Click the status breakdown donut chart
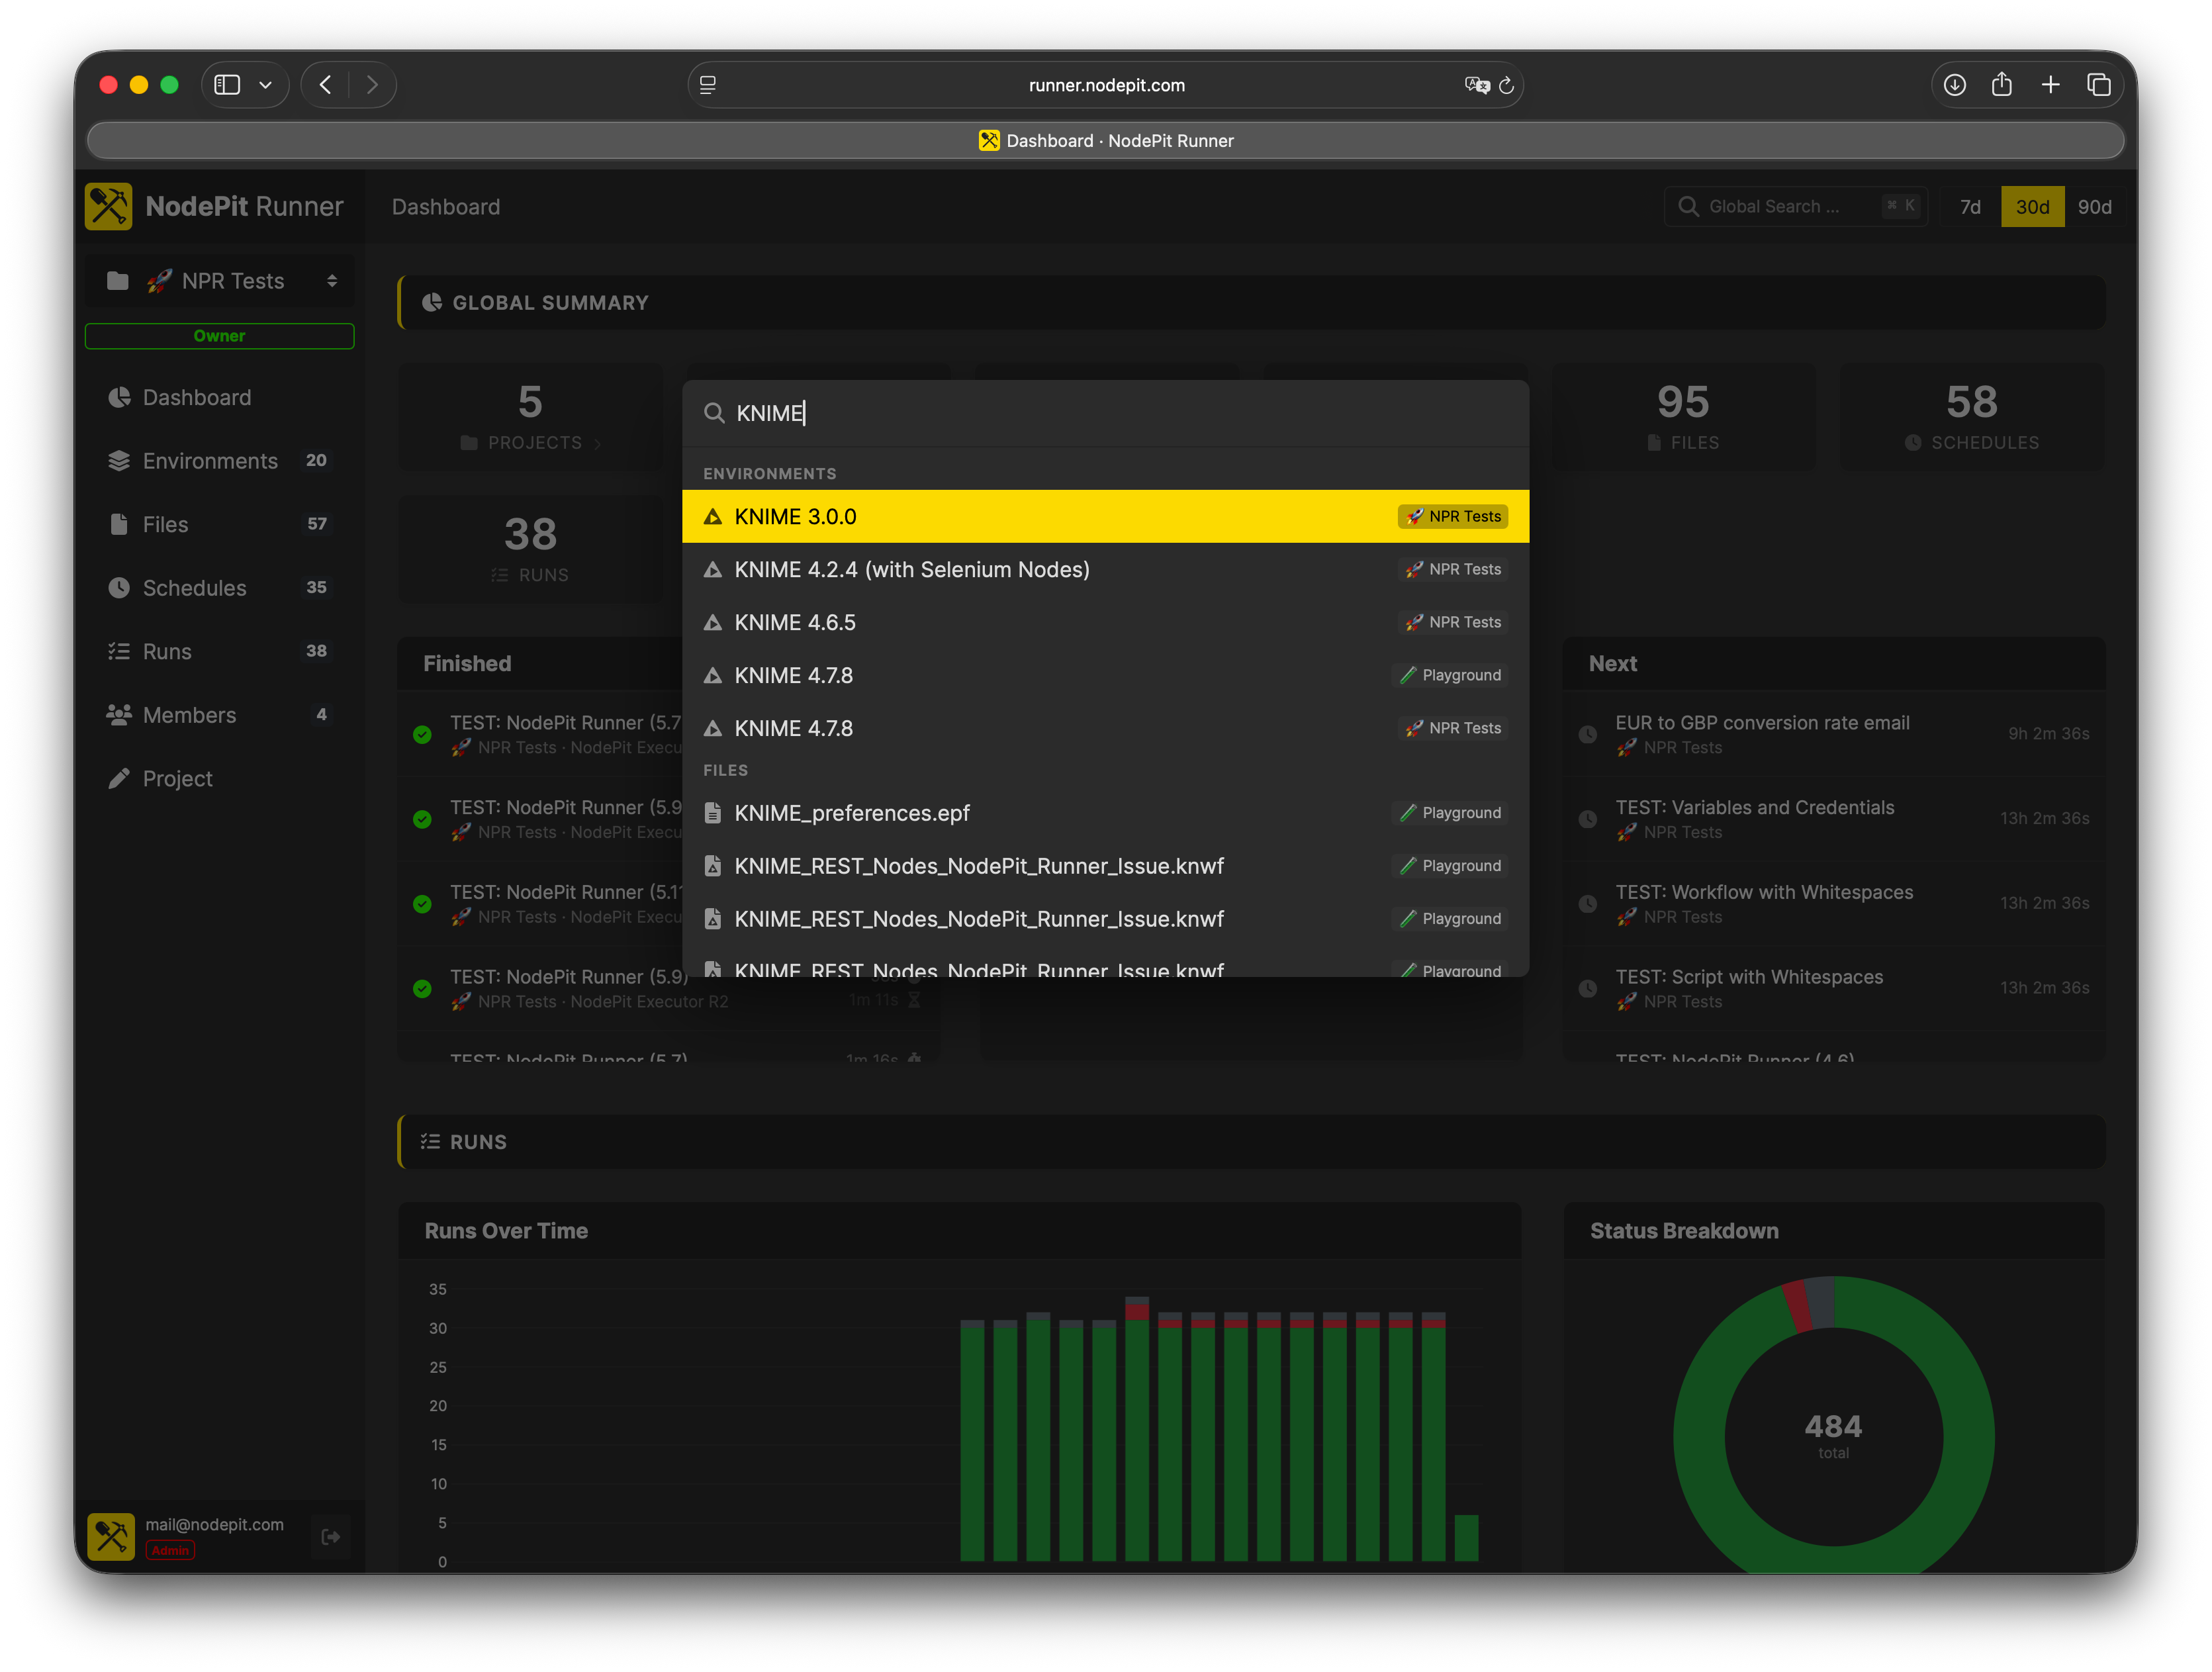The image size is (2212, 1672). 1834,1425
